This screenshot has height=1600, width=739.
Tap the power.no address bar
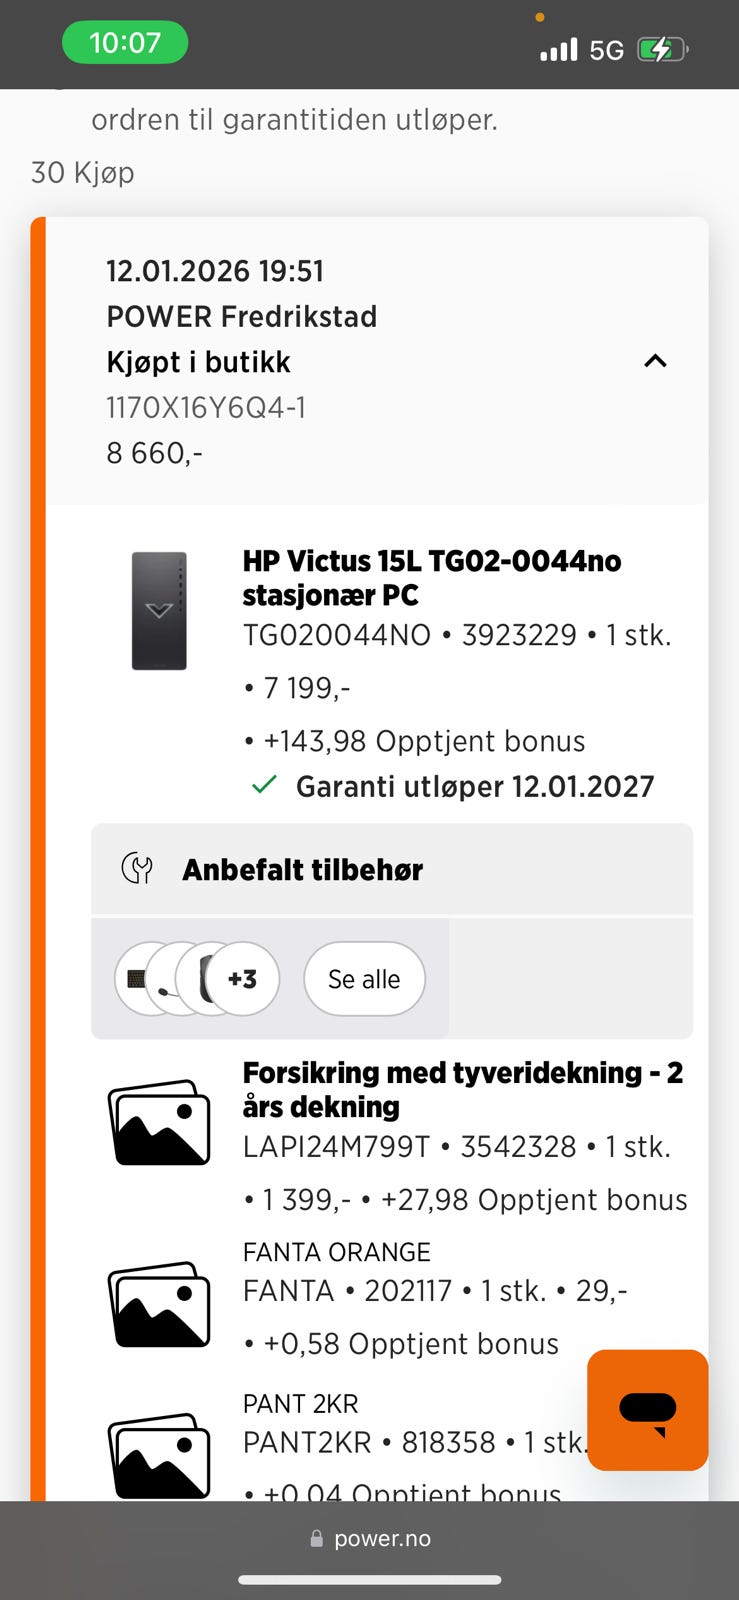pos(370,1539)
